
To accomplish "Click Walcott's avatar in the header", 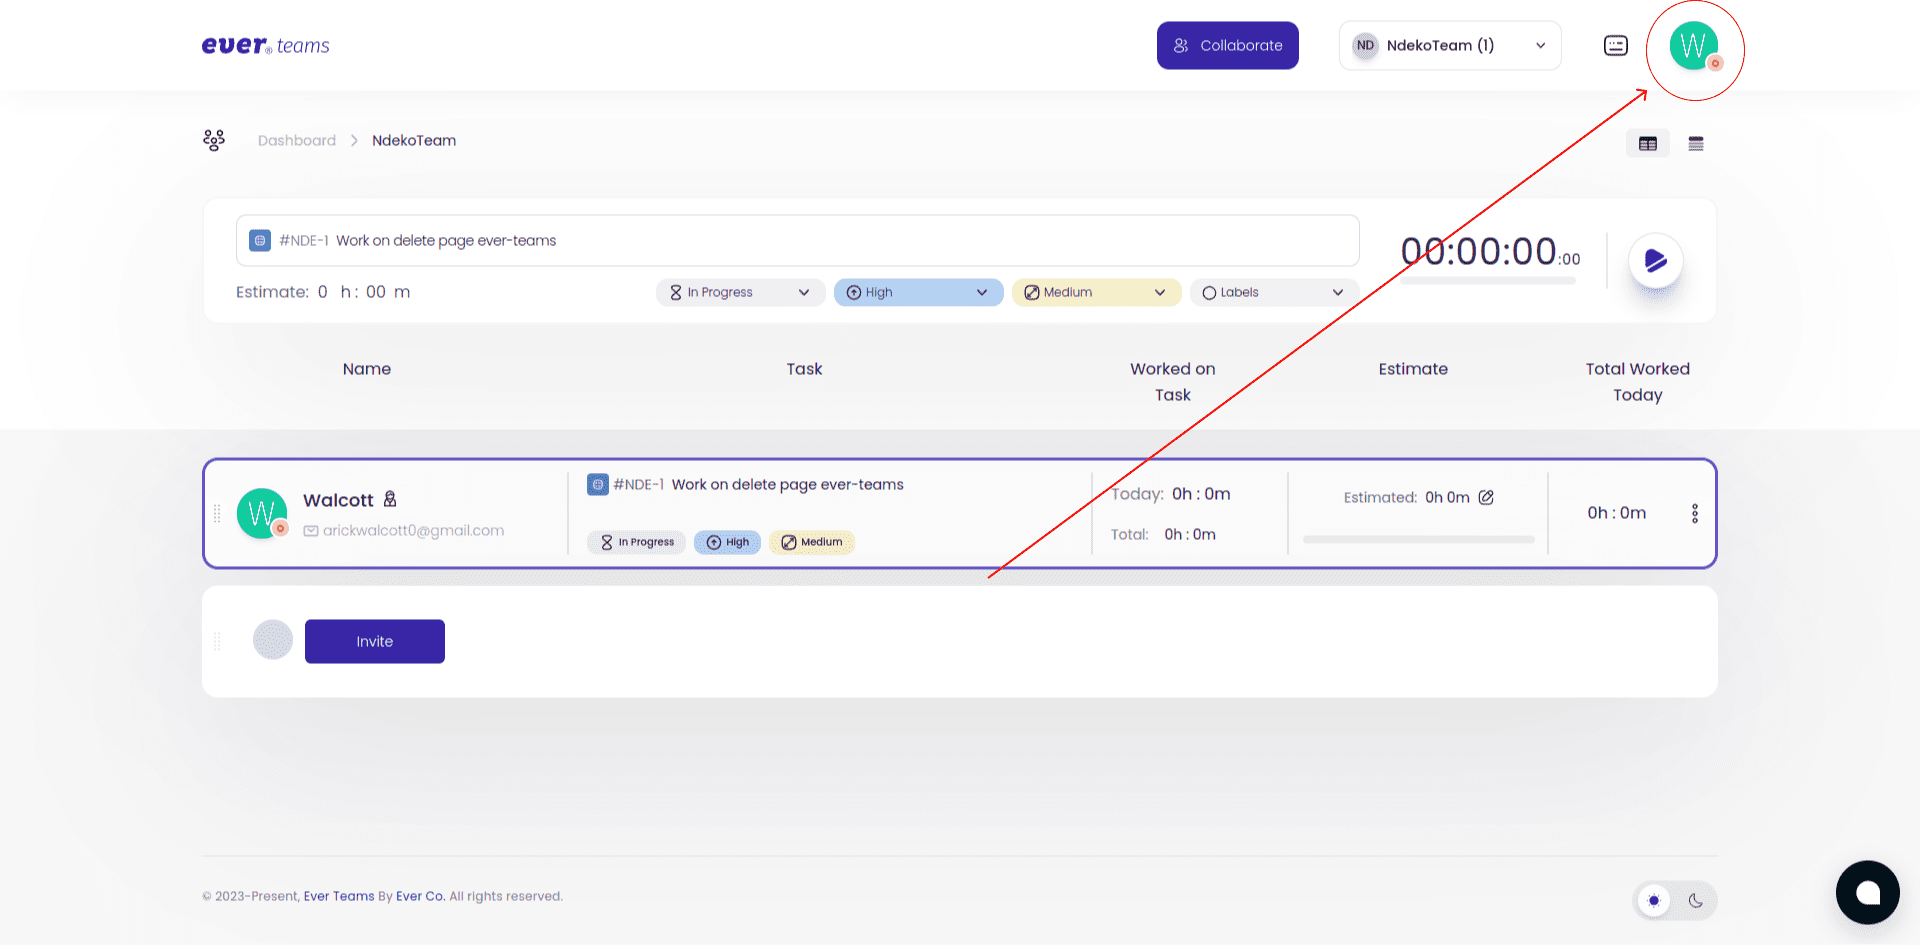I will (1694, 46).
